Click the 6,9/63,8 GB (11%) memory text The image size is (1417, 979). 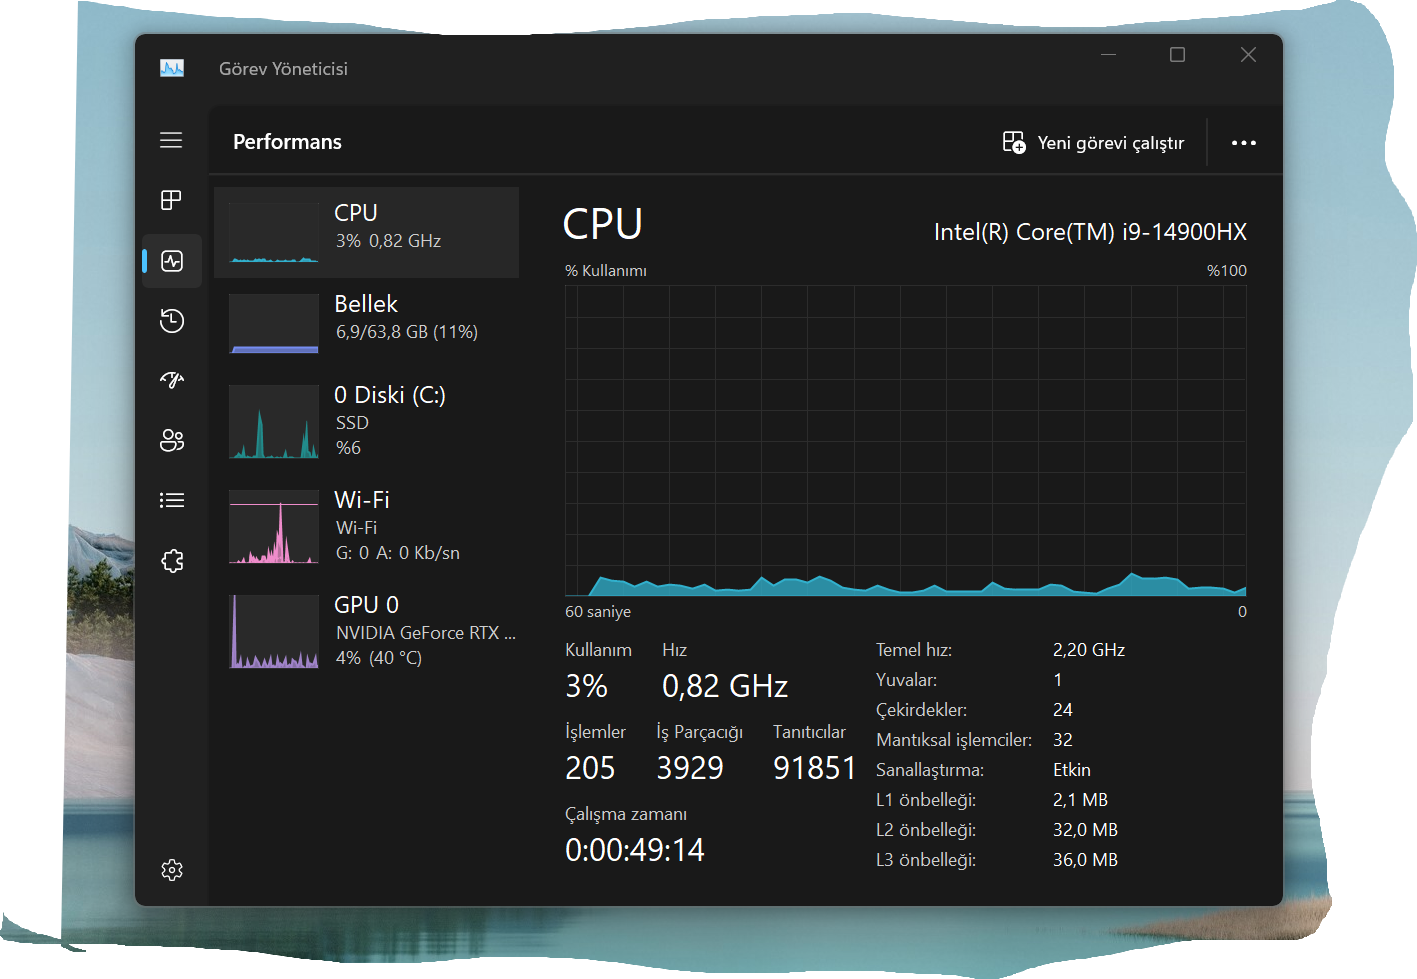[x=407, y=332]
